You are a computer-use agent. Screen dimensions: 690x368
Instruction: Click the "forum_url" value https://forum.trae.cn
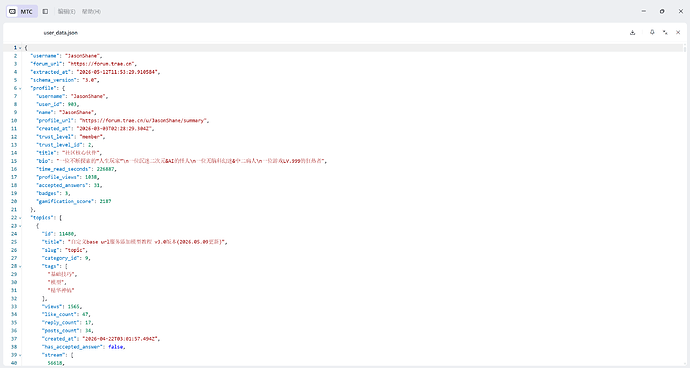[102, 64]
